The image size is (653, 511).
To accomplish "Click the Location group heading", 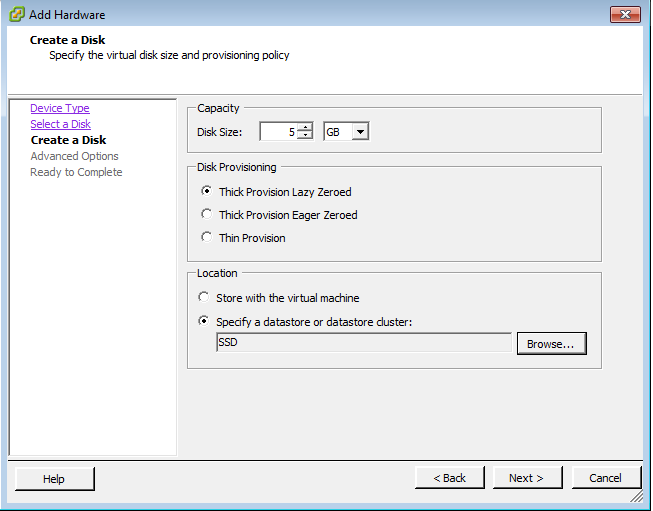I will coord(217,273).
